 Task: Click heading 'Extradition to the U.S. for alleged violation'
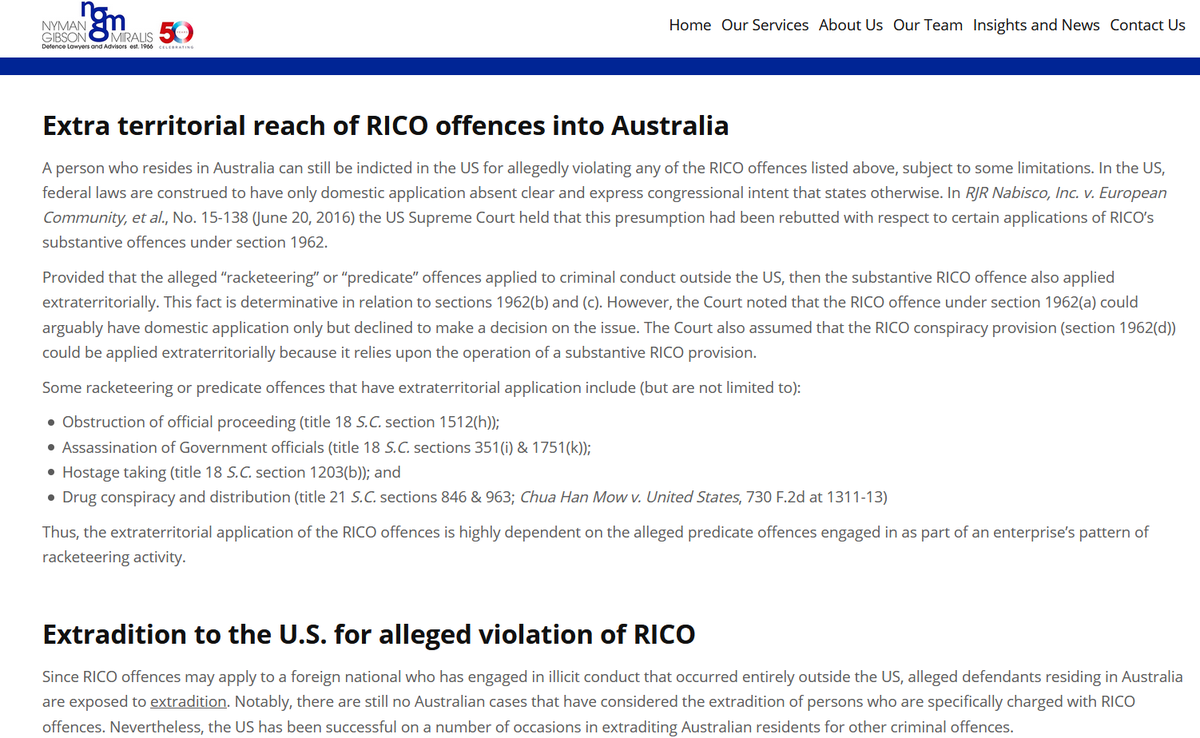point(368,634)
